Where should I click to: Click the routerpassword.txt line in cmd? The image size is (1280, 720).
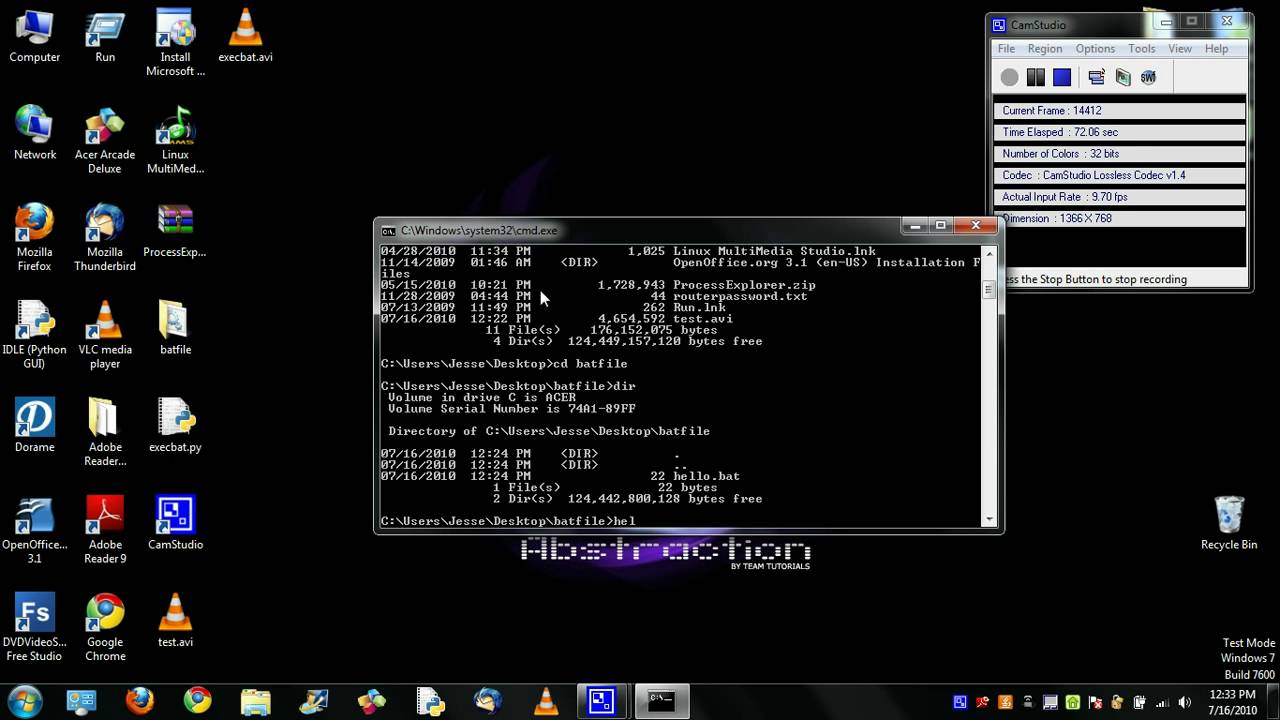pos(594,296)
